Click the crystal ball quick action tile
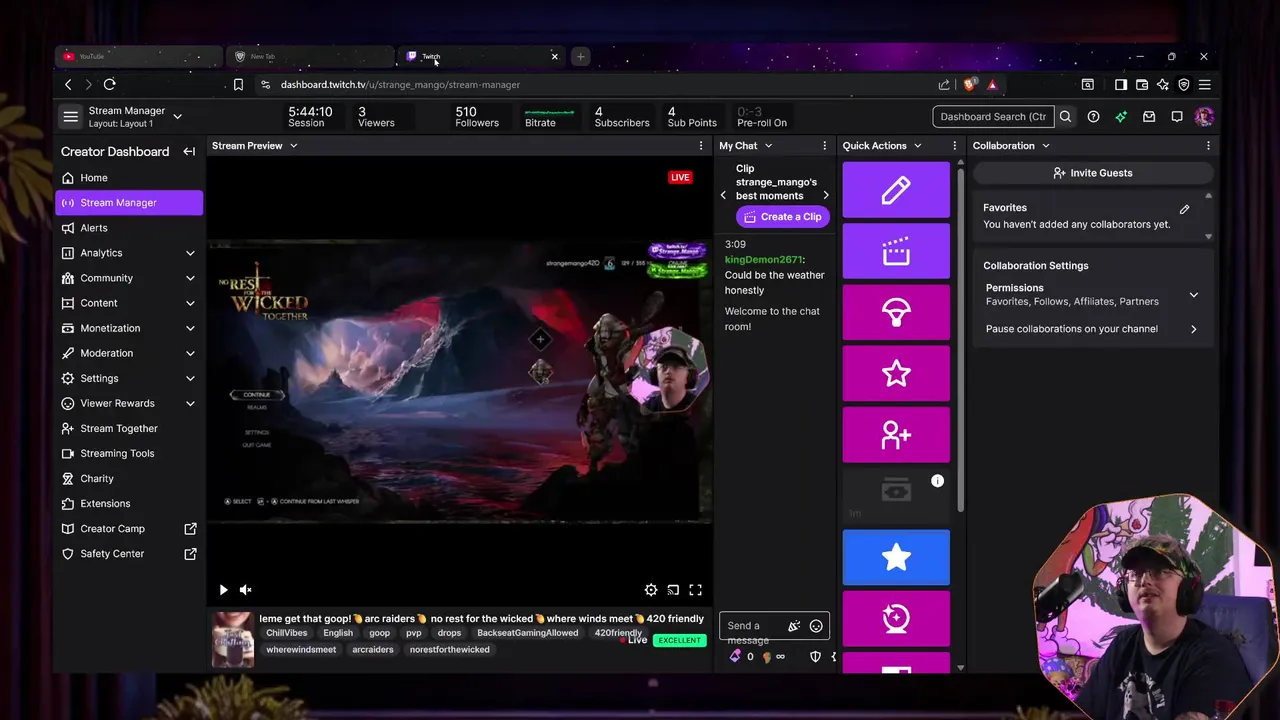 pos(896,618)
